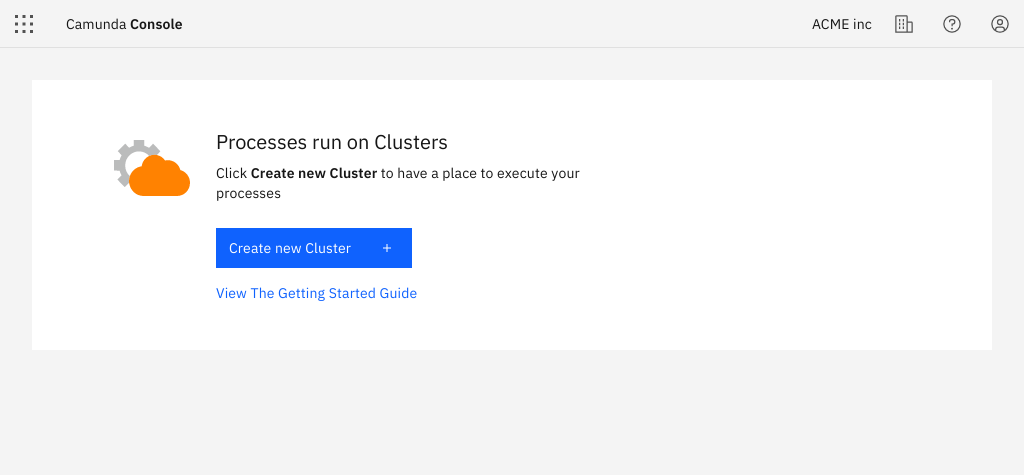Click empty space in the top header bar

[x=500, y=24]
